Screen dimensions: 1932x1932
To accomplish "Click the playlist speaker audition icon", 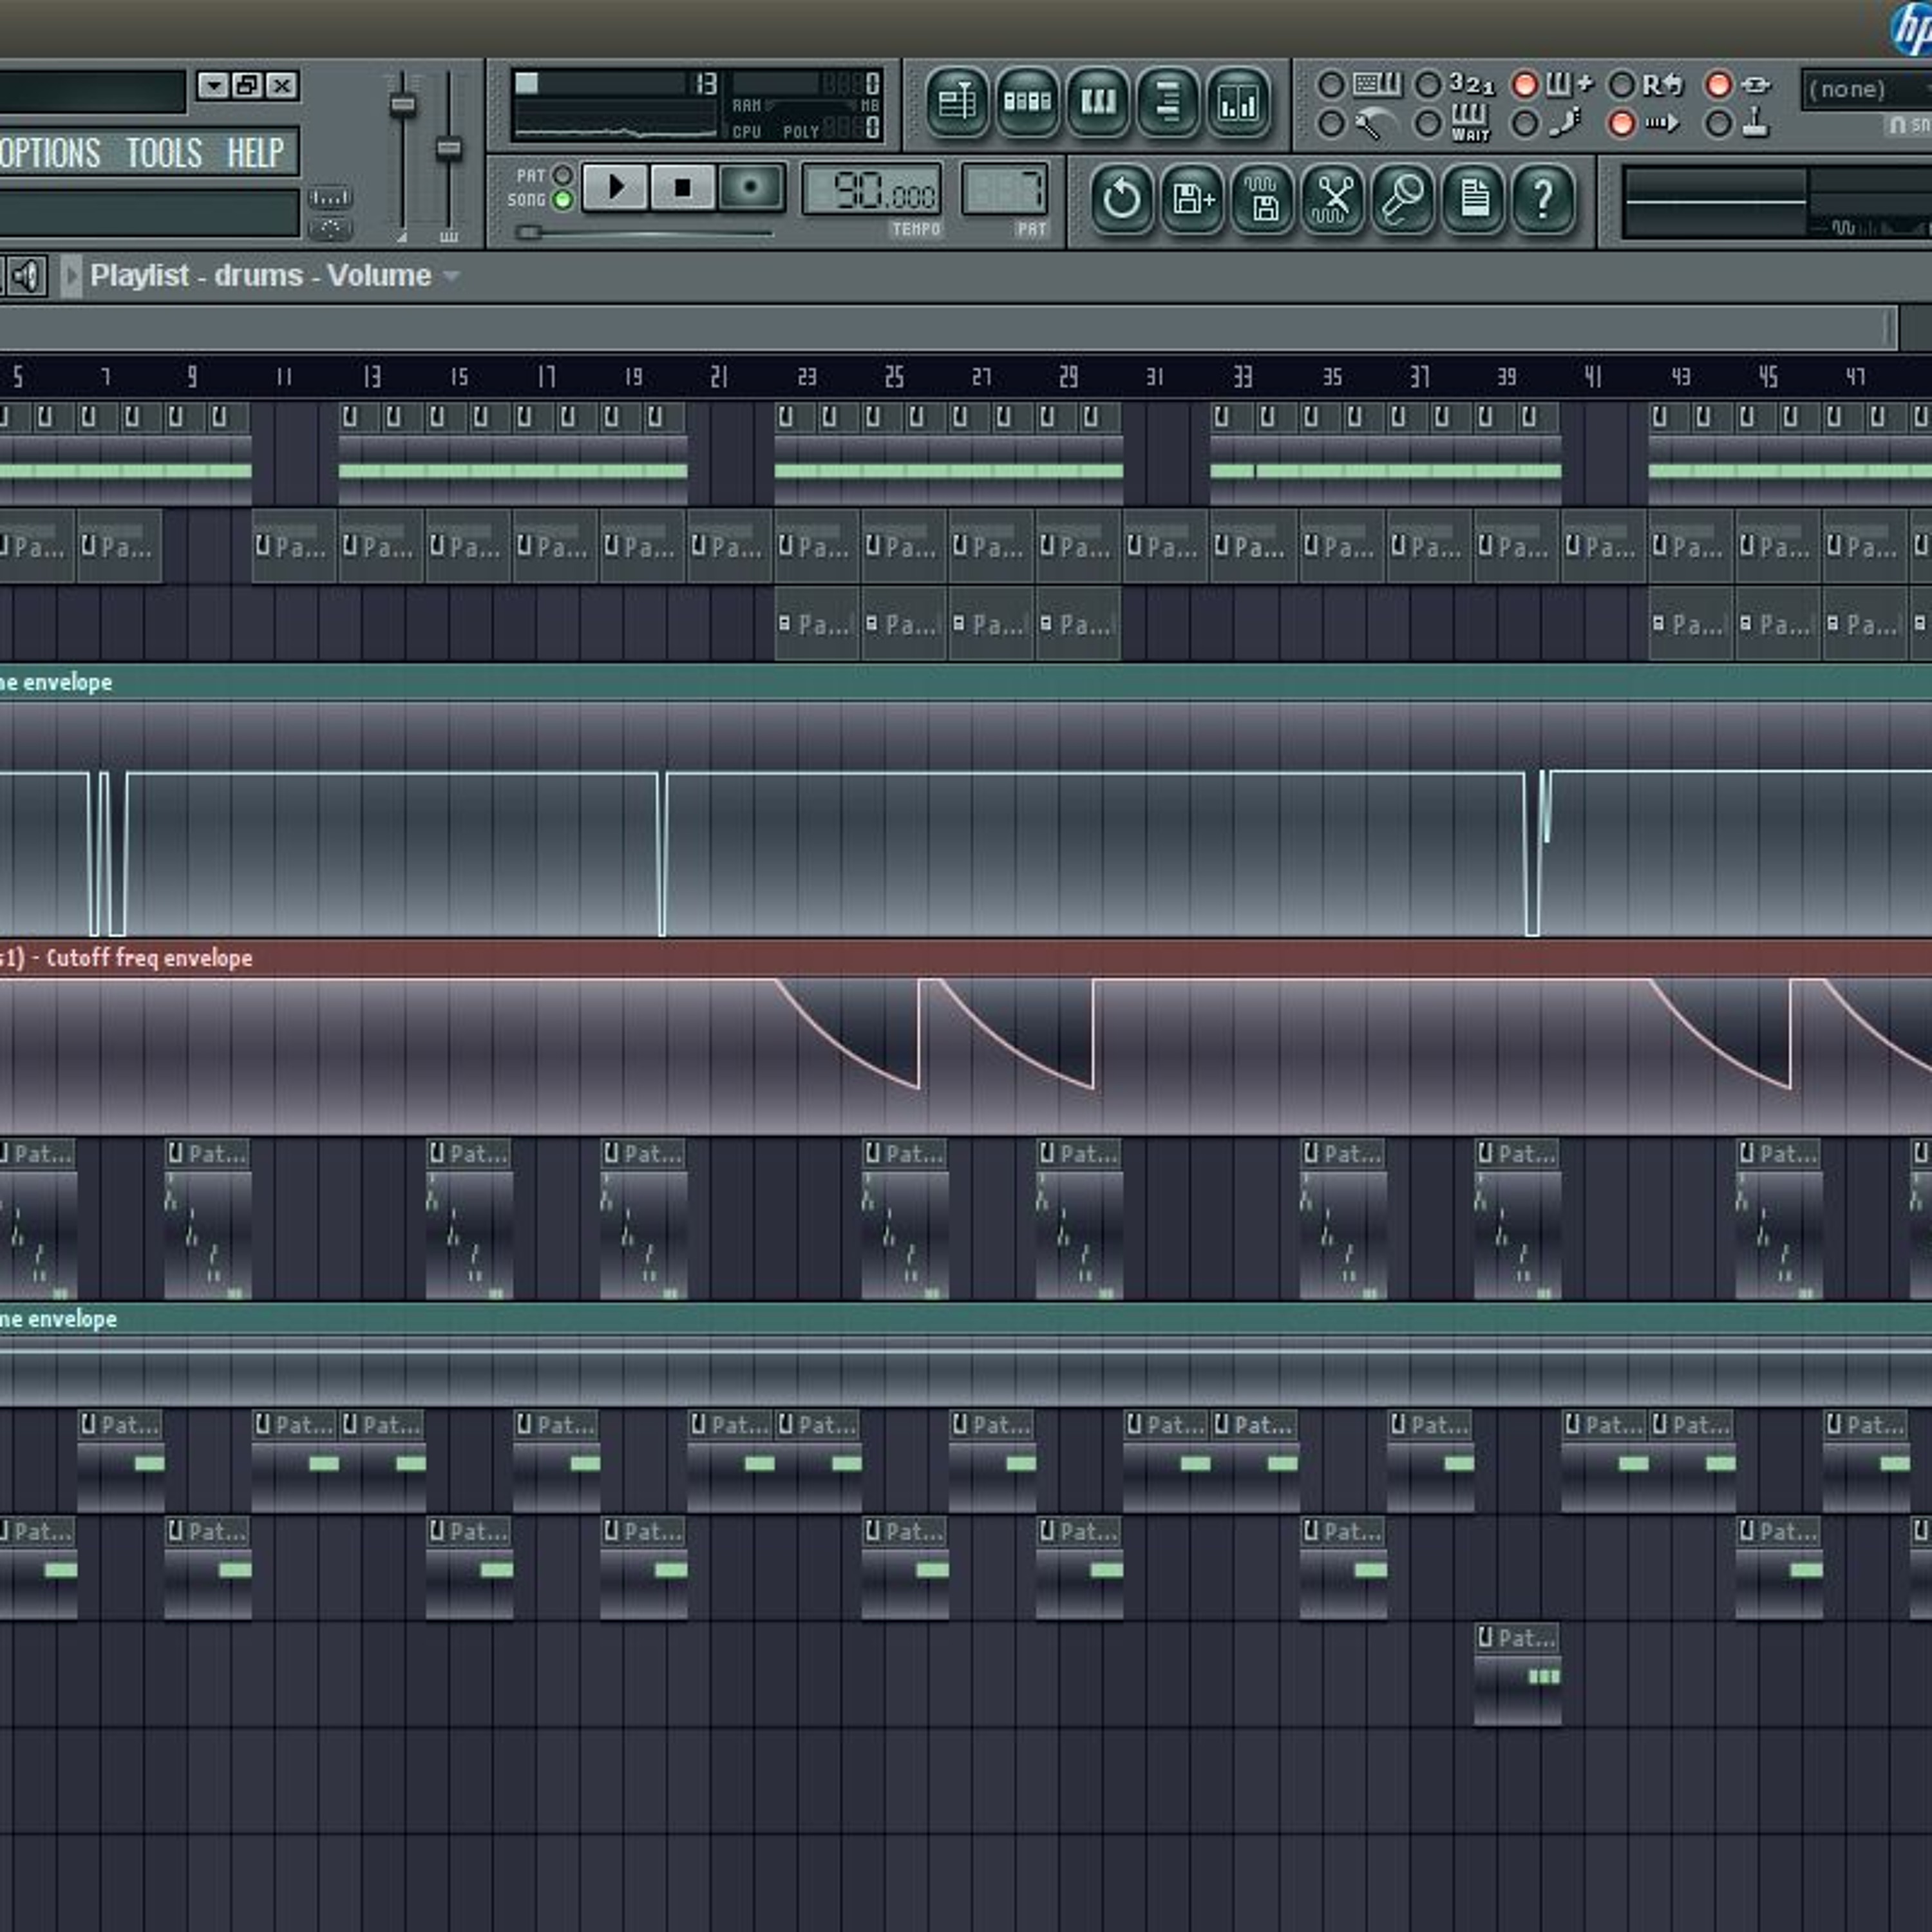I will (x=27, y=276).
